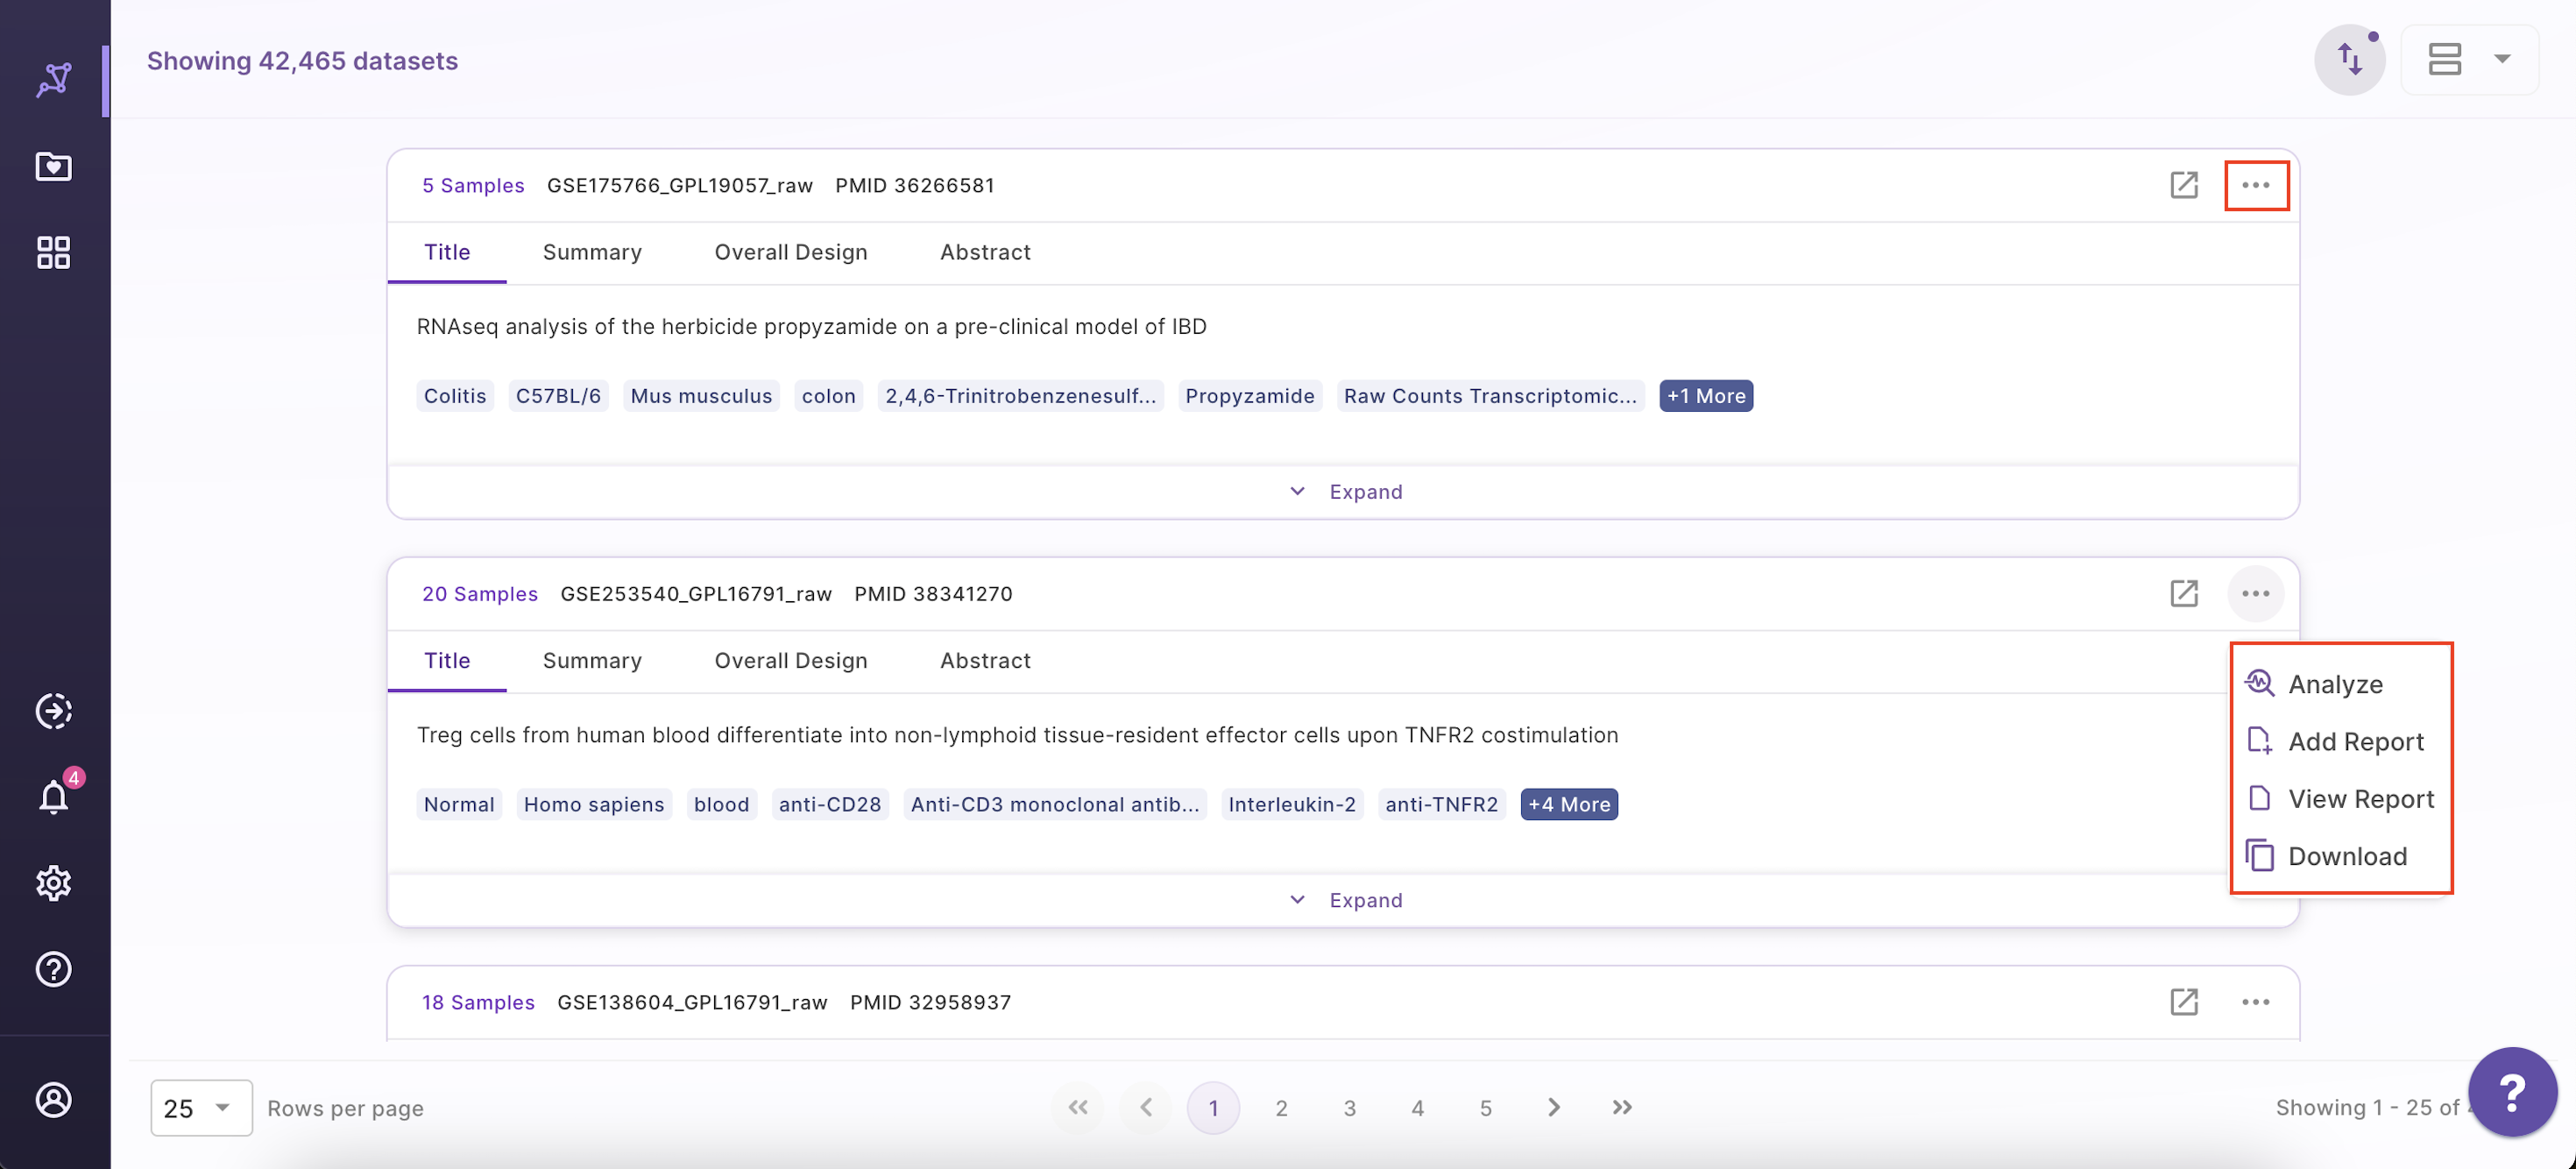Select Title tab of GSE175766
This screenshot has height=1169, width=2576.
coord(447,252)
